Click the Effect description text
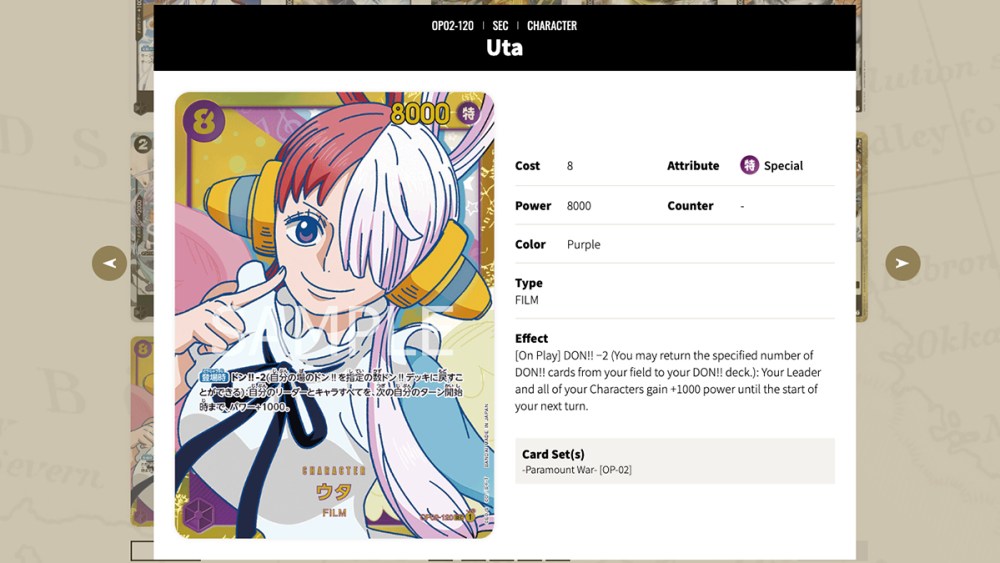The width and height of the screenshot is (1000, 563). (x=668, y=381)
